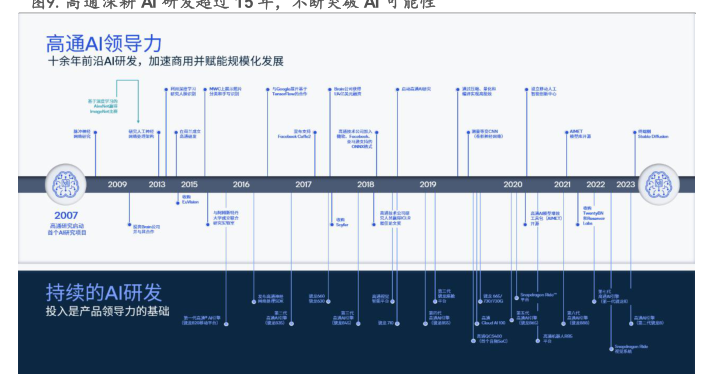Click the brain icon at the timeline's left end
Image resolution: width=702 pixels, height=374 pixels.
click(66, 184)
